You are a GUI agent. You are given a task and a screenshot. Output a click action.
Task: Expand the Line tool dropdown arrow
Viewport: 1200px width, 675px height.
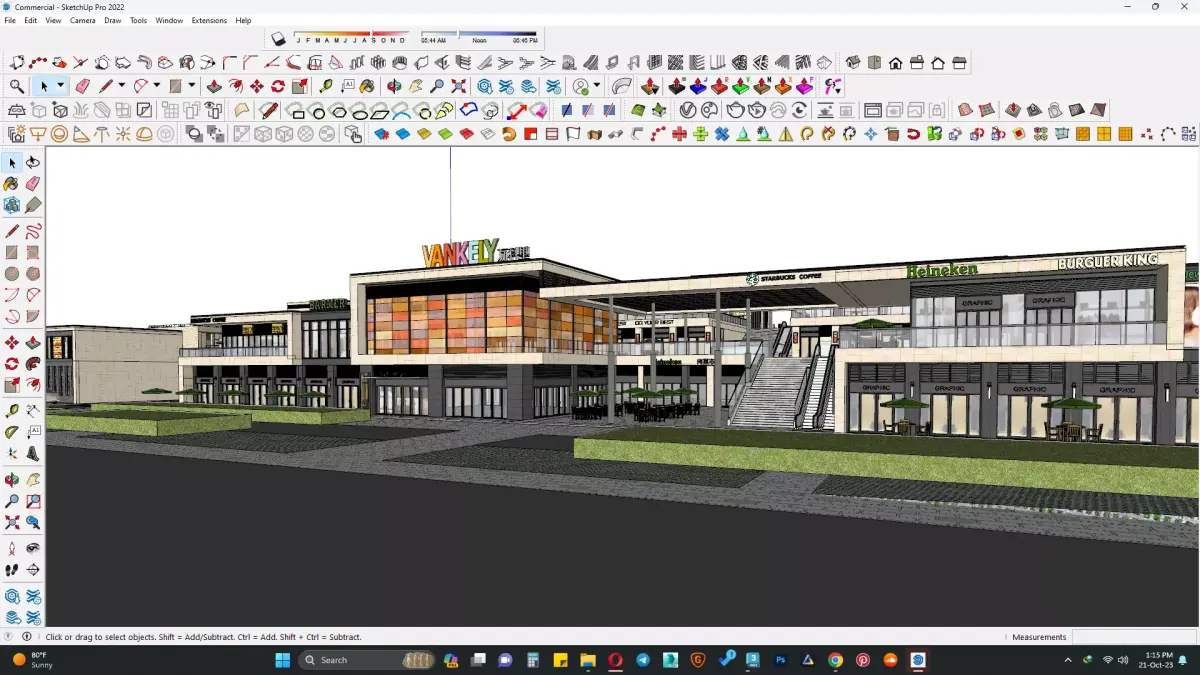pyautogui.click(x=122, y=86)
